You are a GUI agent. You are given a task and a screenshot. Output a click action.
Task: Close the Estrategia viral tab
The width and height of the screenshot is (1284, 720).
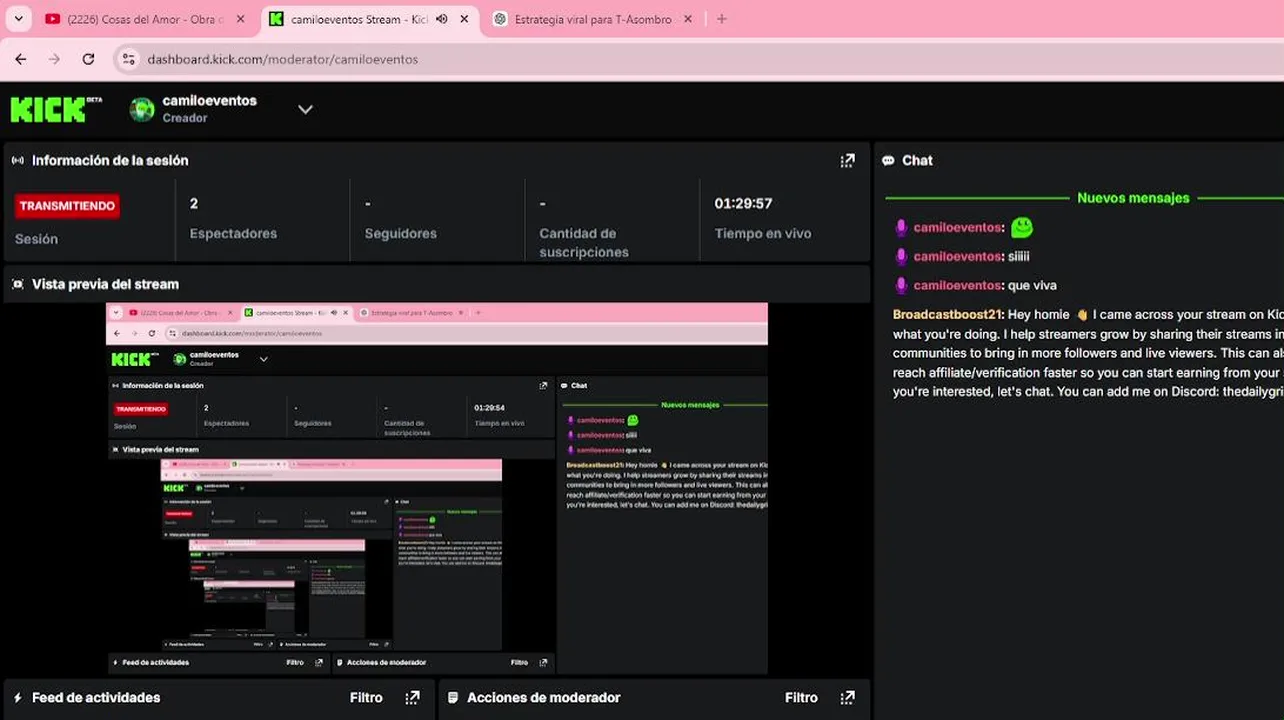[x=687, y=19]
